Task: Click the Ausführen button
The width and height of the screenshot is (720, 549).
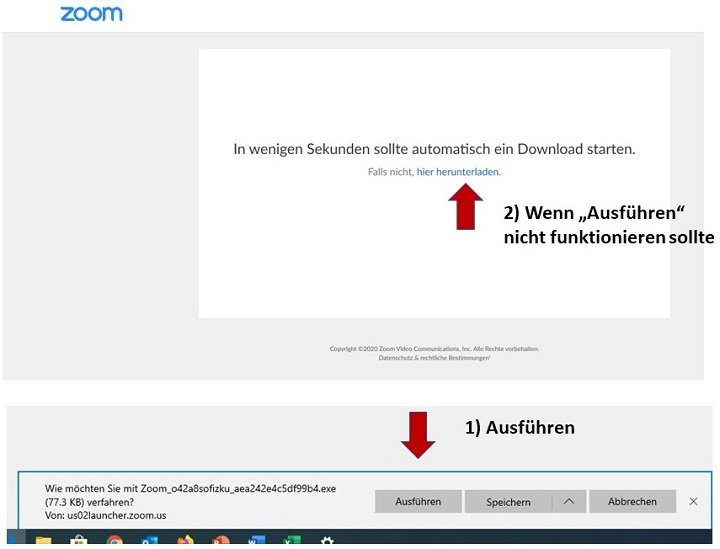Action: [x=418, y=501]
